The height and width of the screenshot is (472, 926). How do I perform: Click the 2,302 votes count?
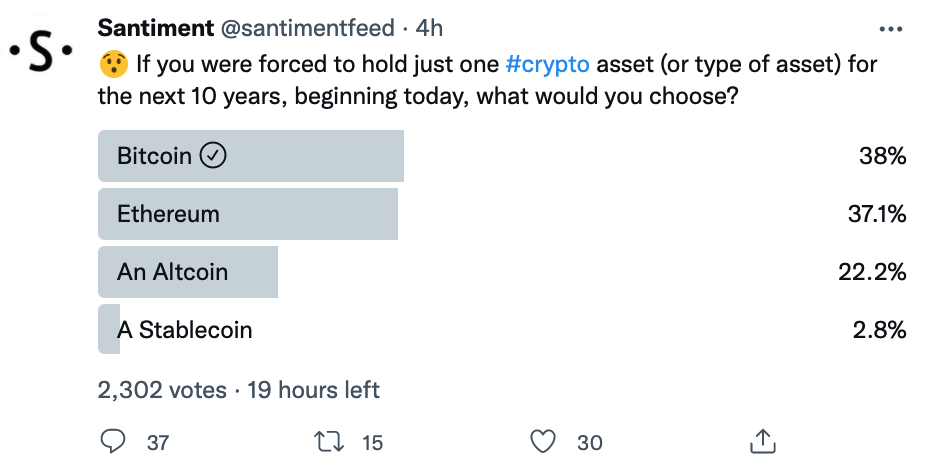(x=162, y=389)
